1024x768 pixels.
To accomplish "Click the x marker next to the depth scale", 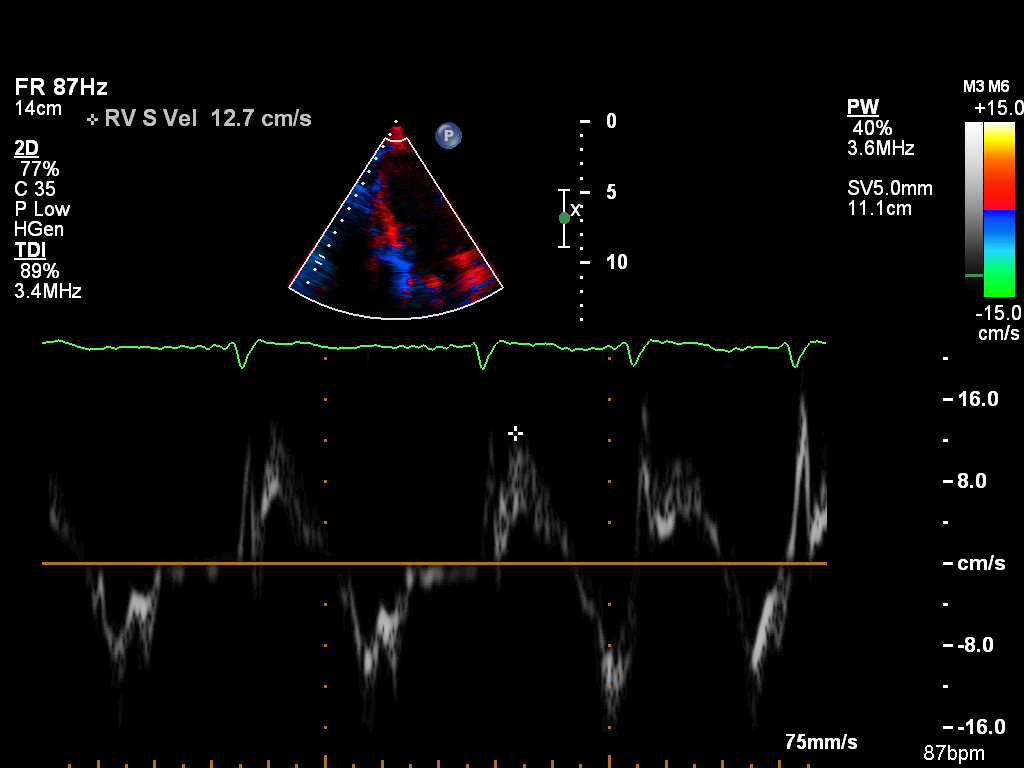I will click(x=576, y=209).
